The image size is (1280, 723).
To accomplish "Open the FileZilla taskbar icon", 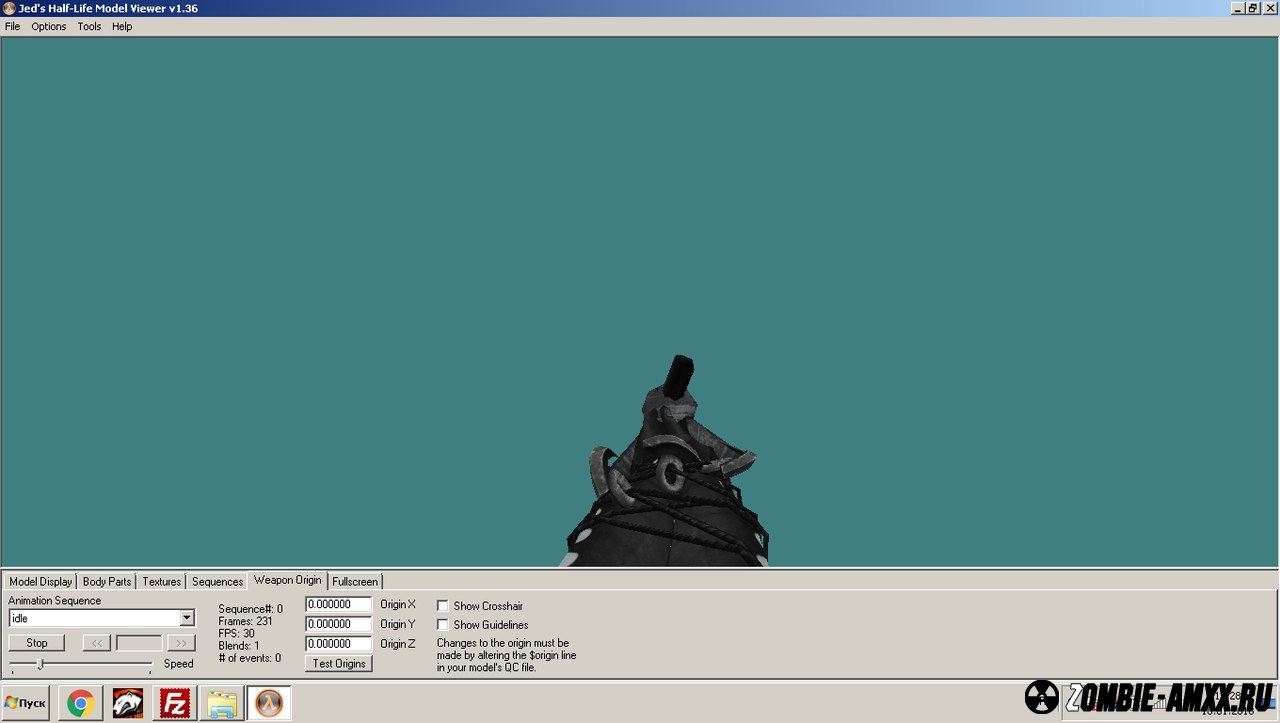I will pos(175,704).
